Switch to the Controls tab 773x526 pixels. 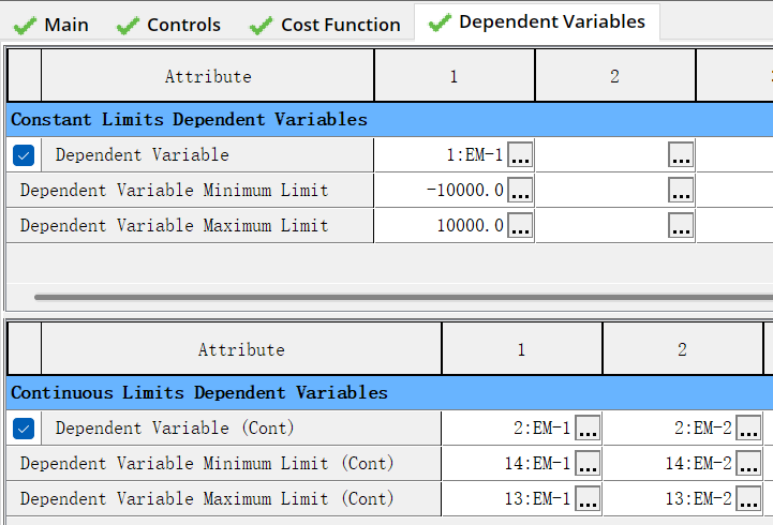[169, 25]
